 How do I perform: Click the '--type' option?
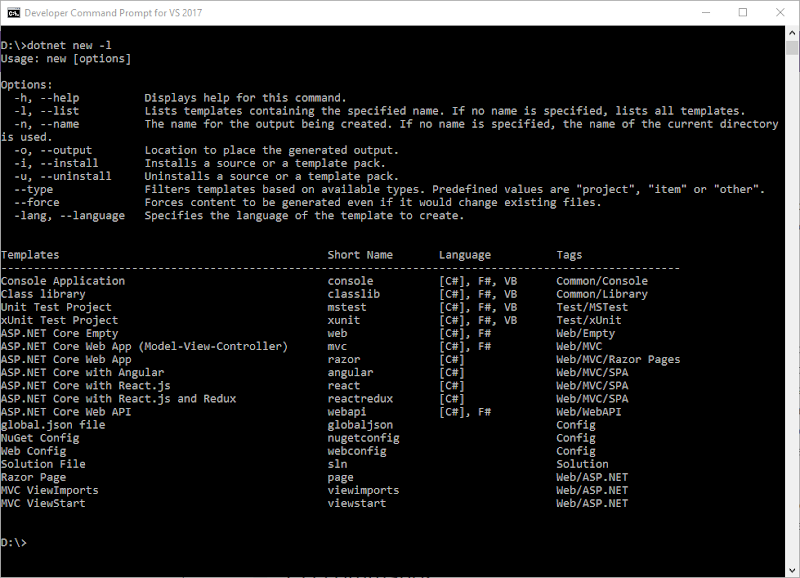click(x=33, y=190)
